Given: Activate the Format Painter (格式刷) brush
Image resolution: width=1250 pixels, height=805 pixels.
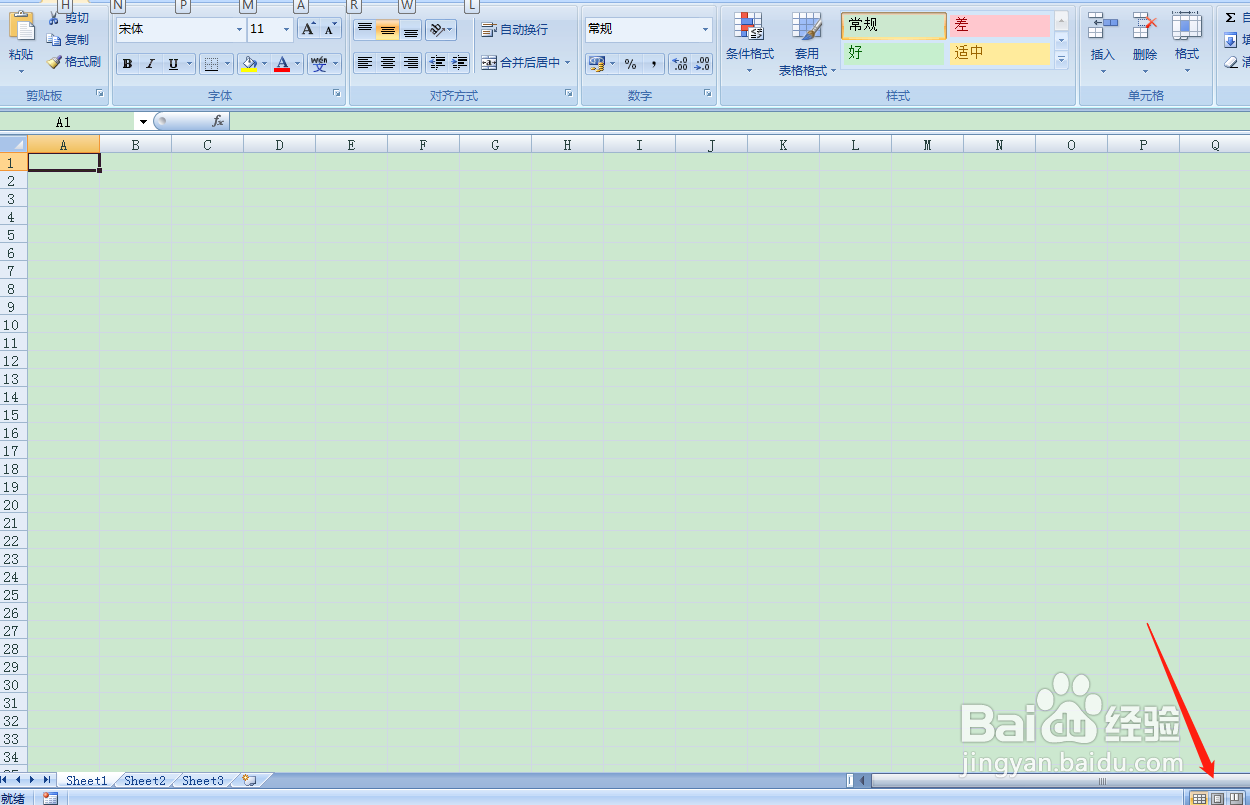Looking at the screenshot, I should tap(74, 62).
